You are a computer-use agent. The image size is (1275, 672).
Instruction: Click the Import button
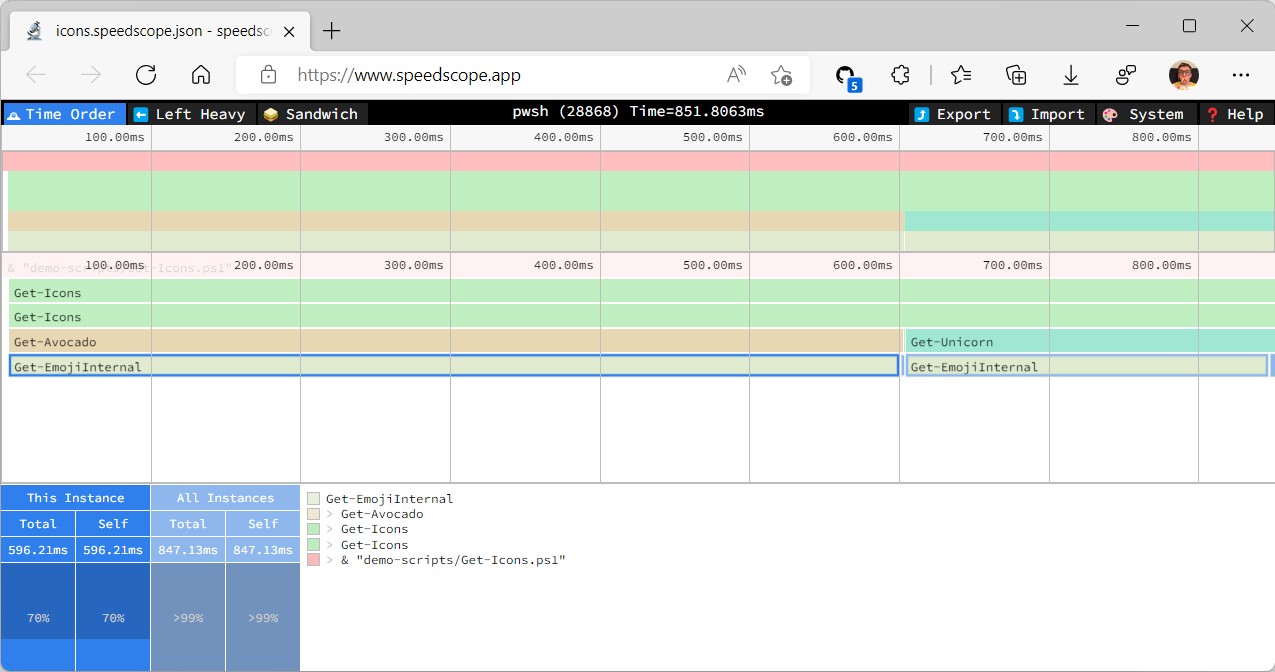[x=1049, y=114]
